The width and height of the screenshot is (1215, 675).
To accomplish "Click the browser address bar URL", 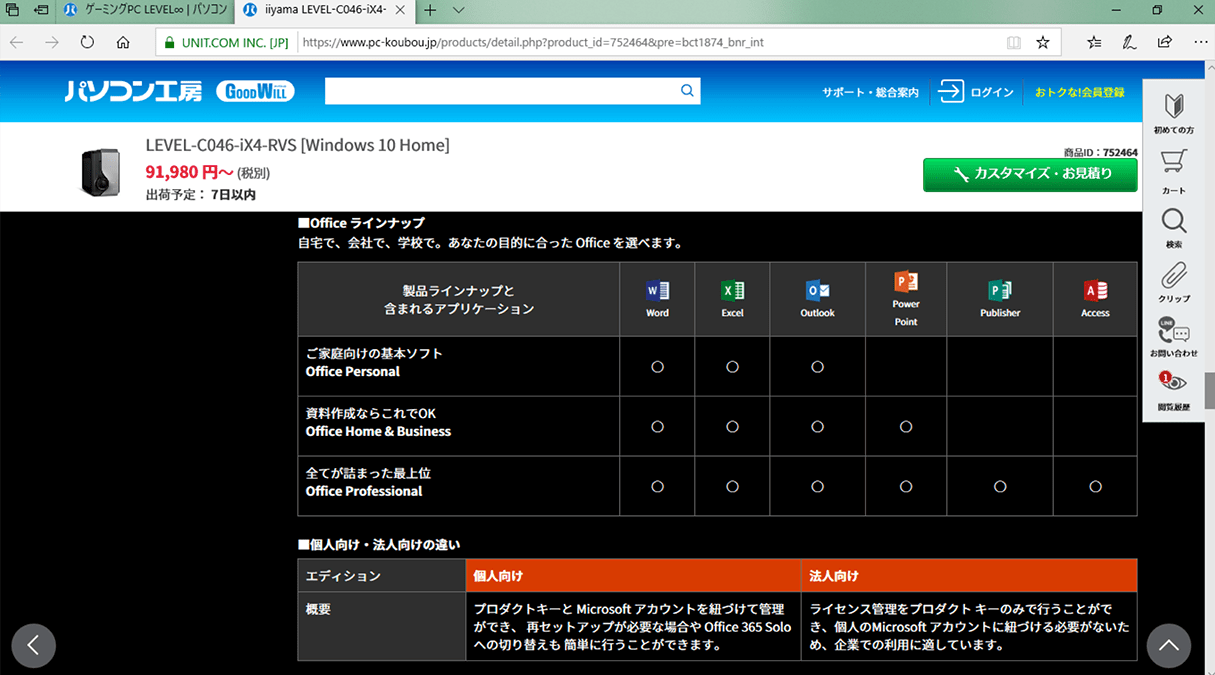I will [532, 42].
